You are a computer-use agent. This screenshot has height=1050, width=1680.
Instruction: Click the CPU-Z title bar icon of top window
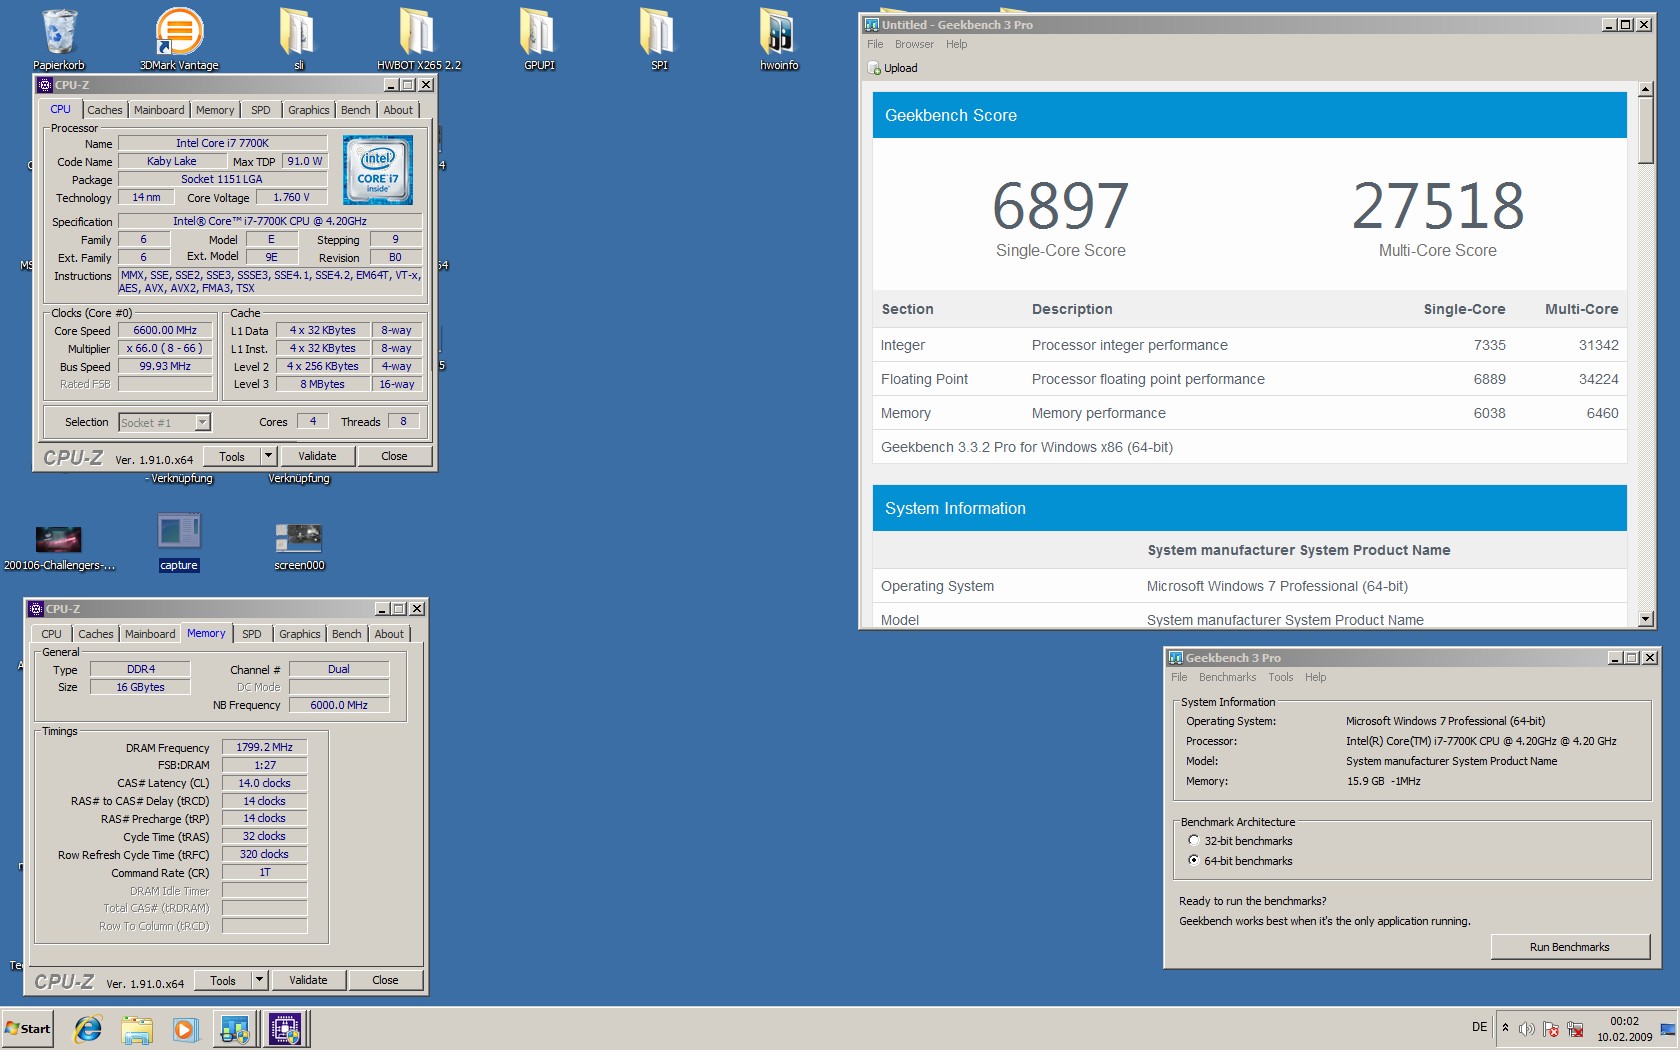point(44,85)
